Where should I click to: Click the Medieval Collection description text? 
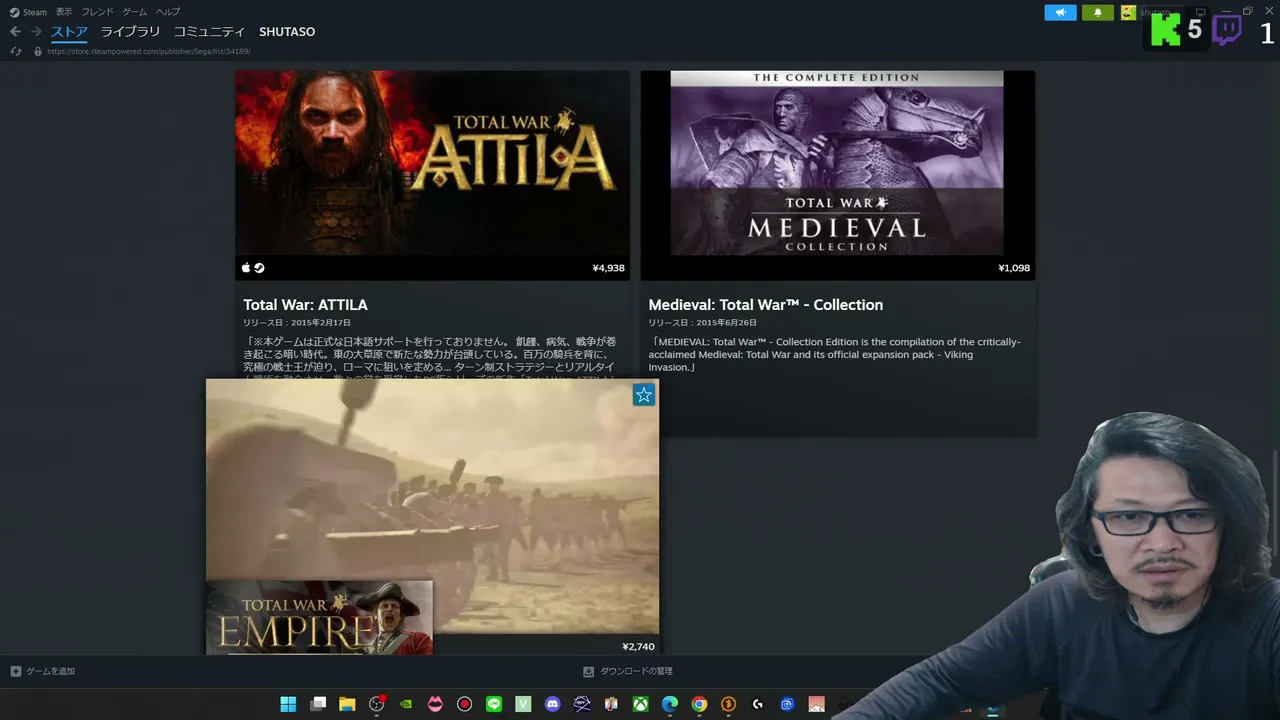coord(835,354)
